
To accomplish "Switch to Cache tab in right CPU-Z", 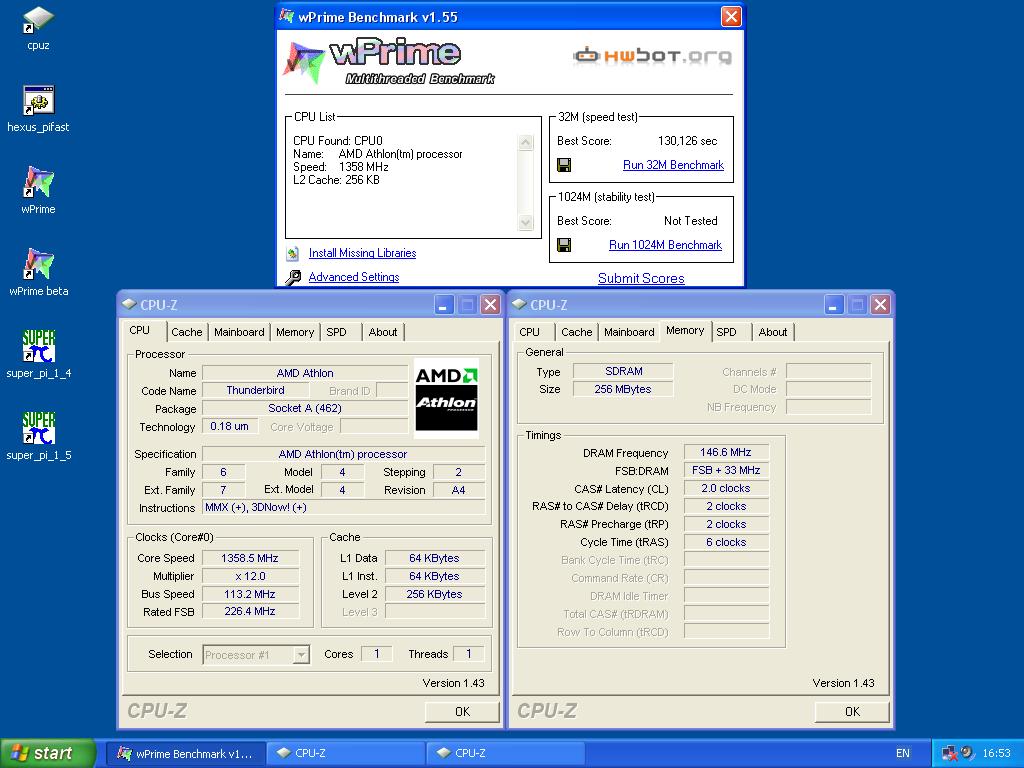I will click(577, 332).
